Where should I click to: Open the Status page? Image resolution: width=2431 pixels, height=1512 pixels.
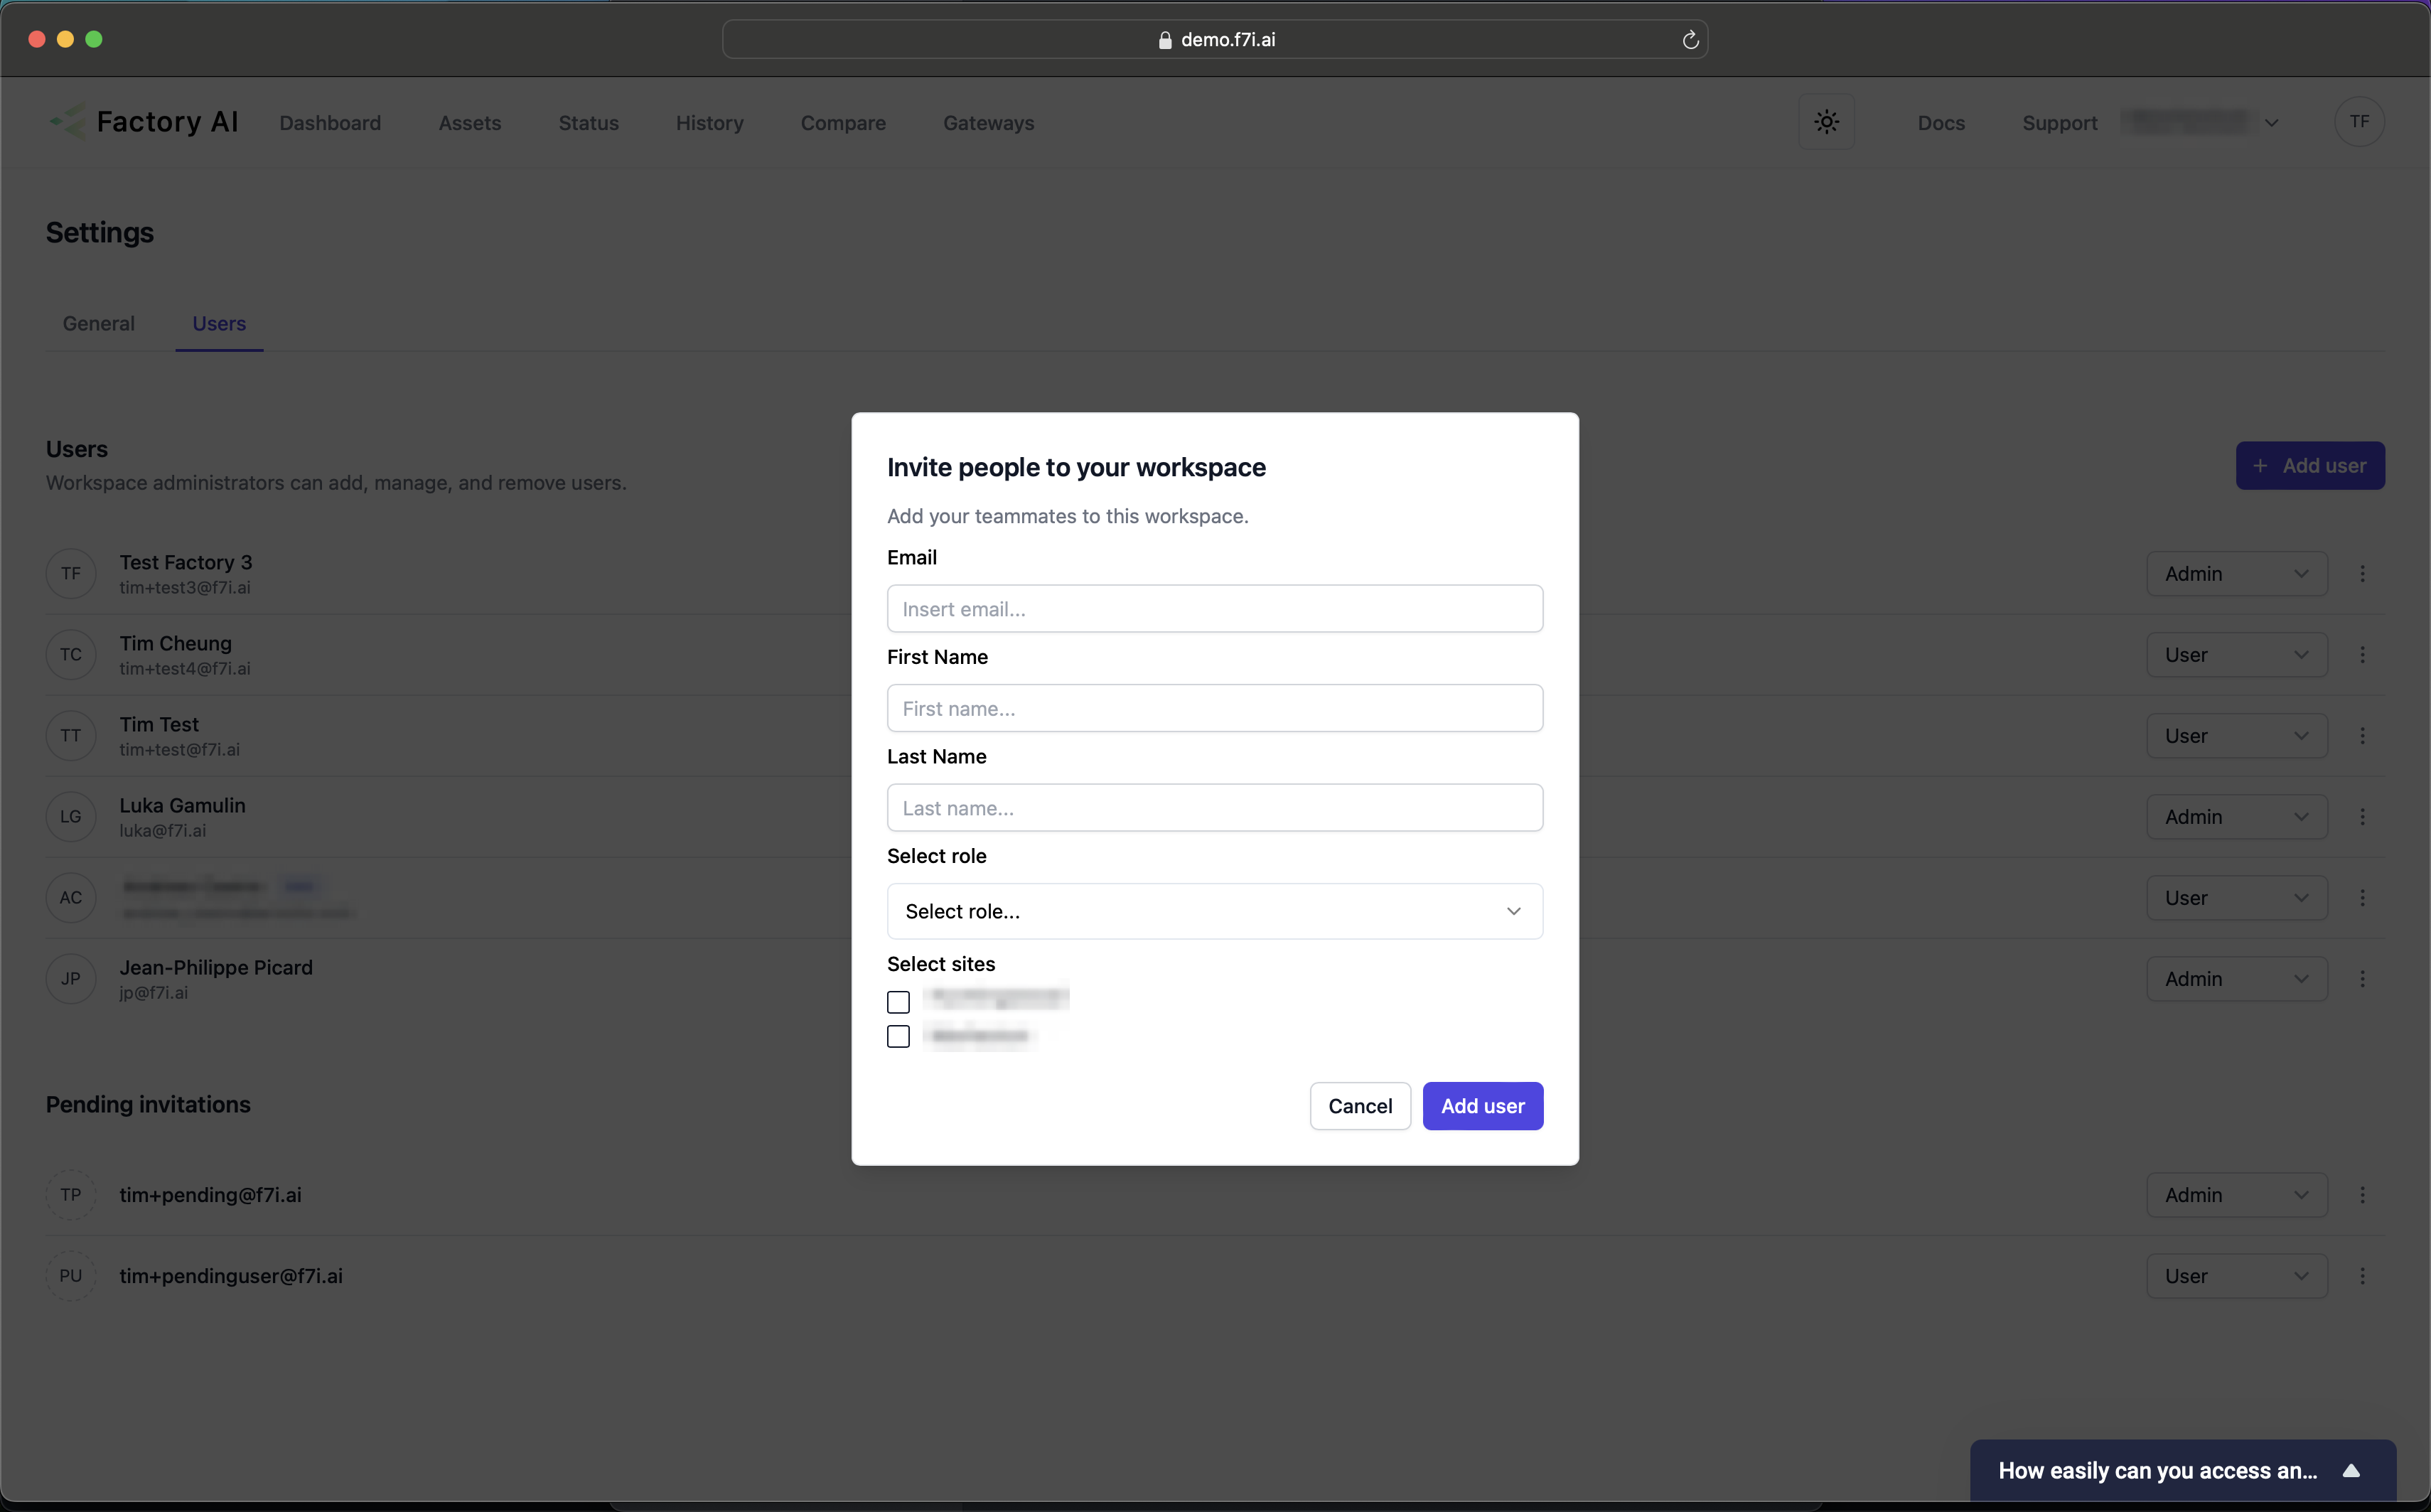coord(589,123)
